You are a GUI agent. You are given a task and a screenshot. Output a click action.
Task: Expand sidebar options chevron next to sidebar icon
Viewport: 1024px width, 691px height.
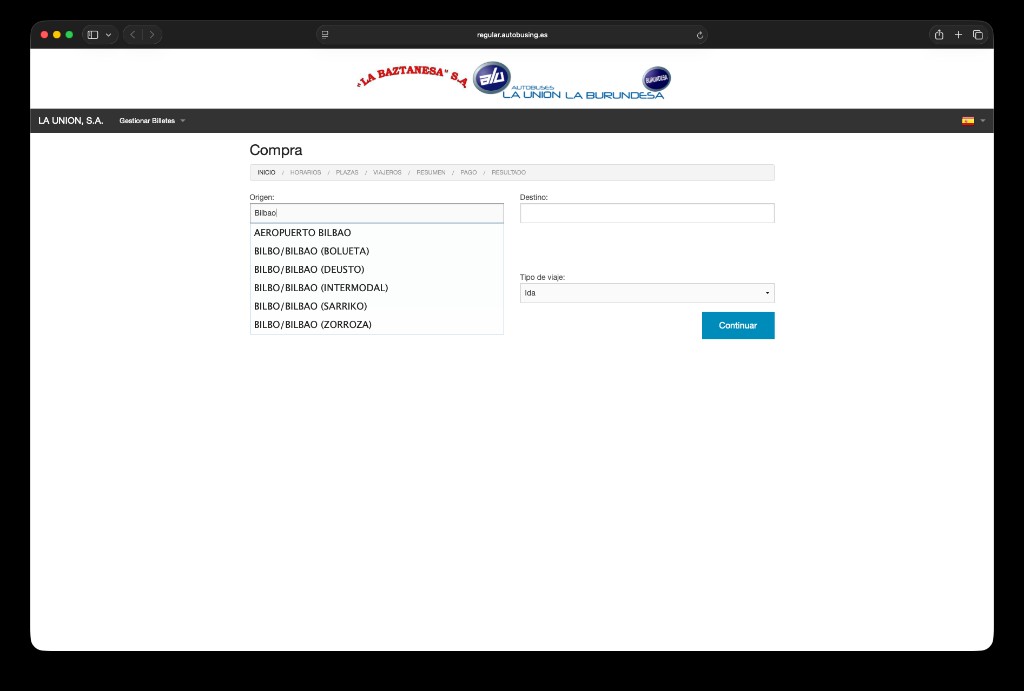point(108,35)
